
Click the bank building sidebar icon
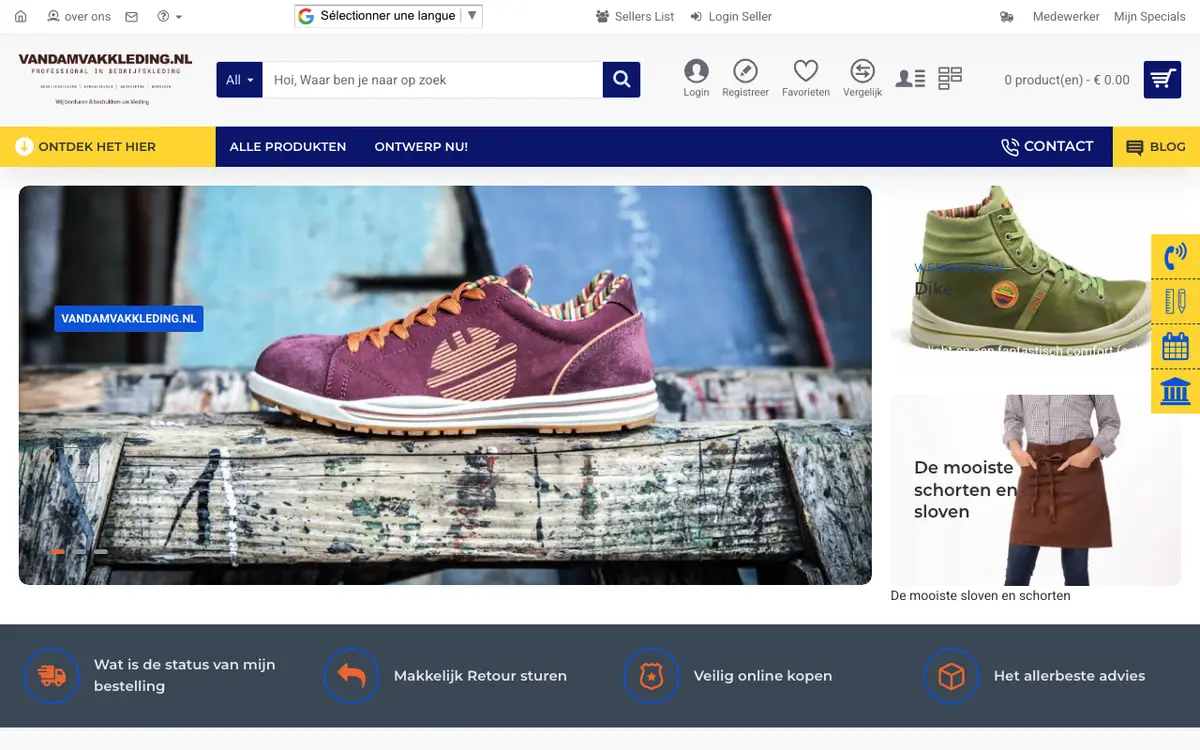coord(1176,391)
